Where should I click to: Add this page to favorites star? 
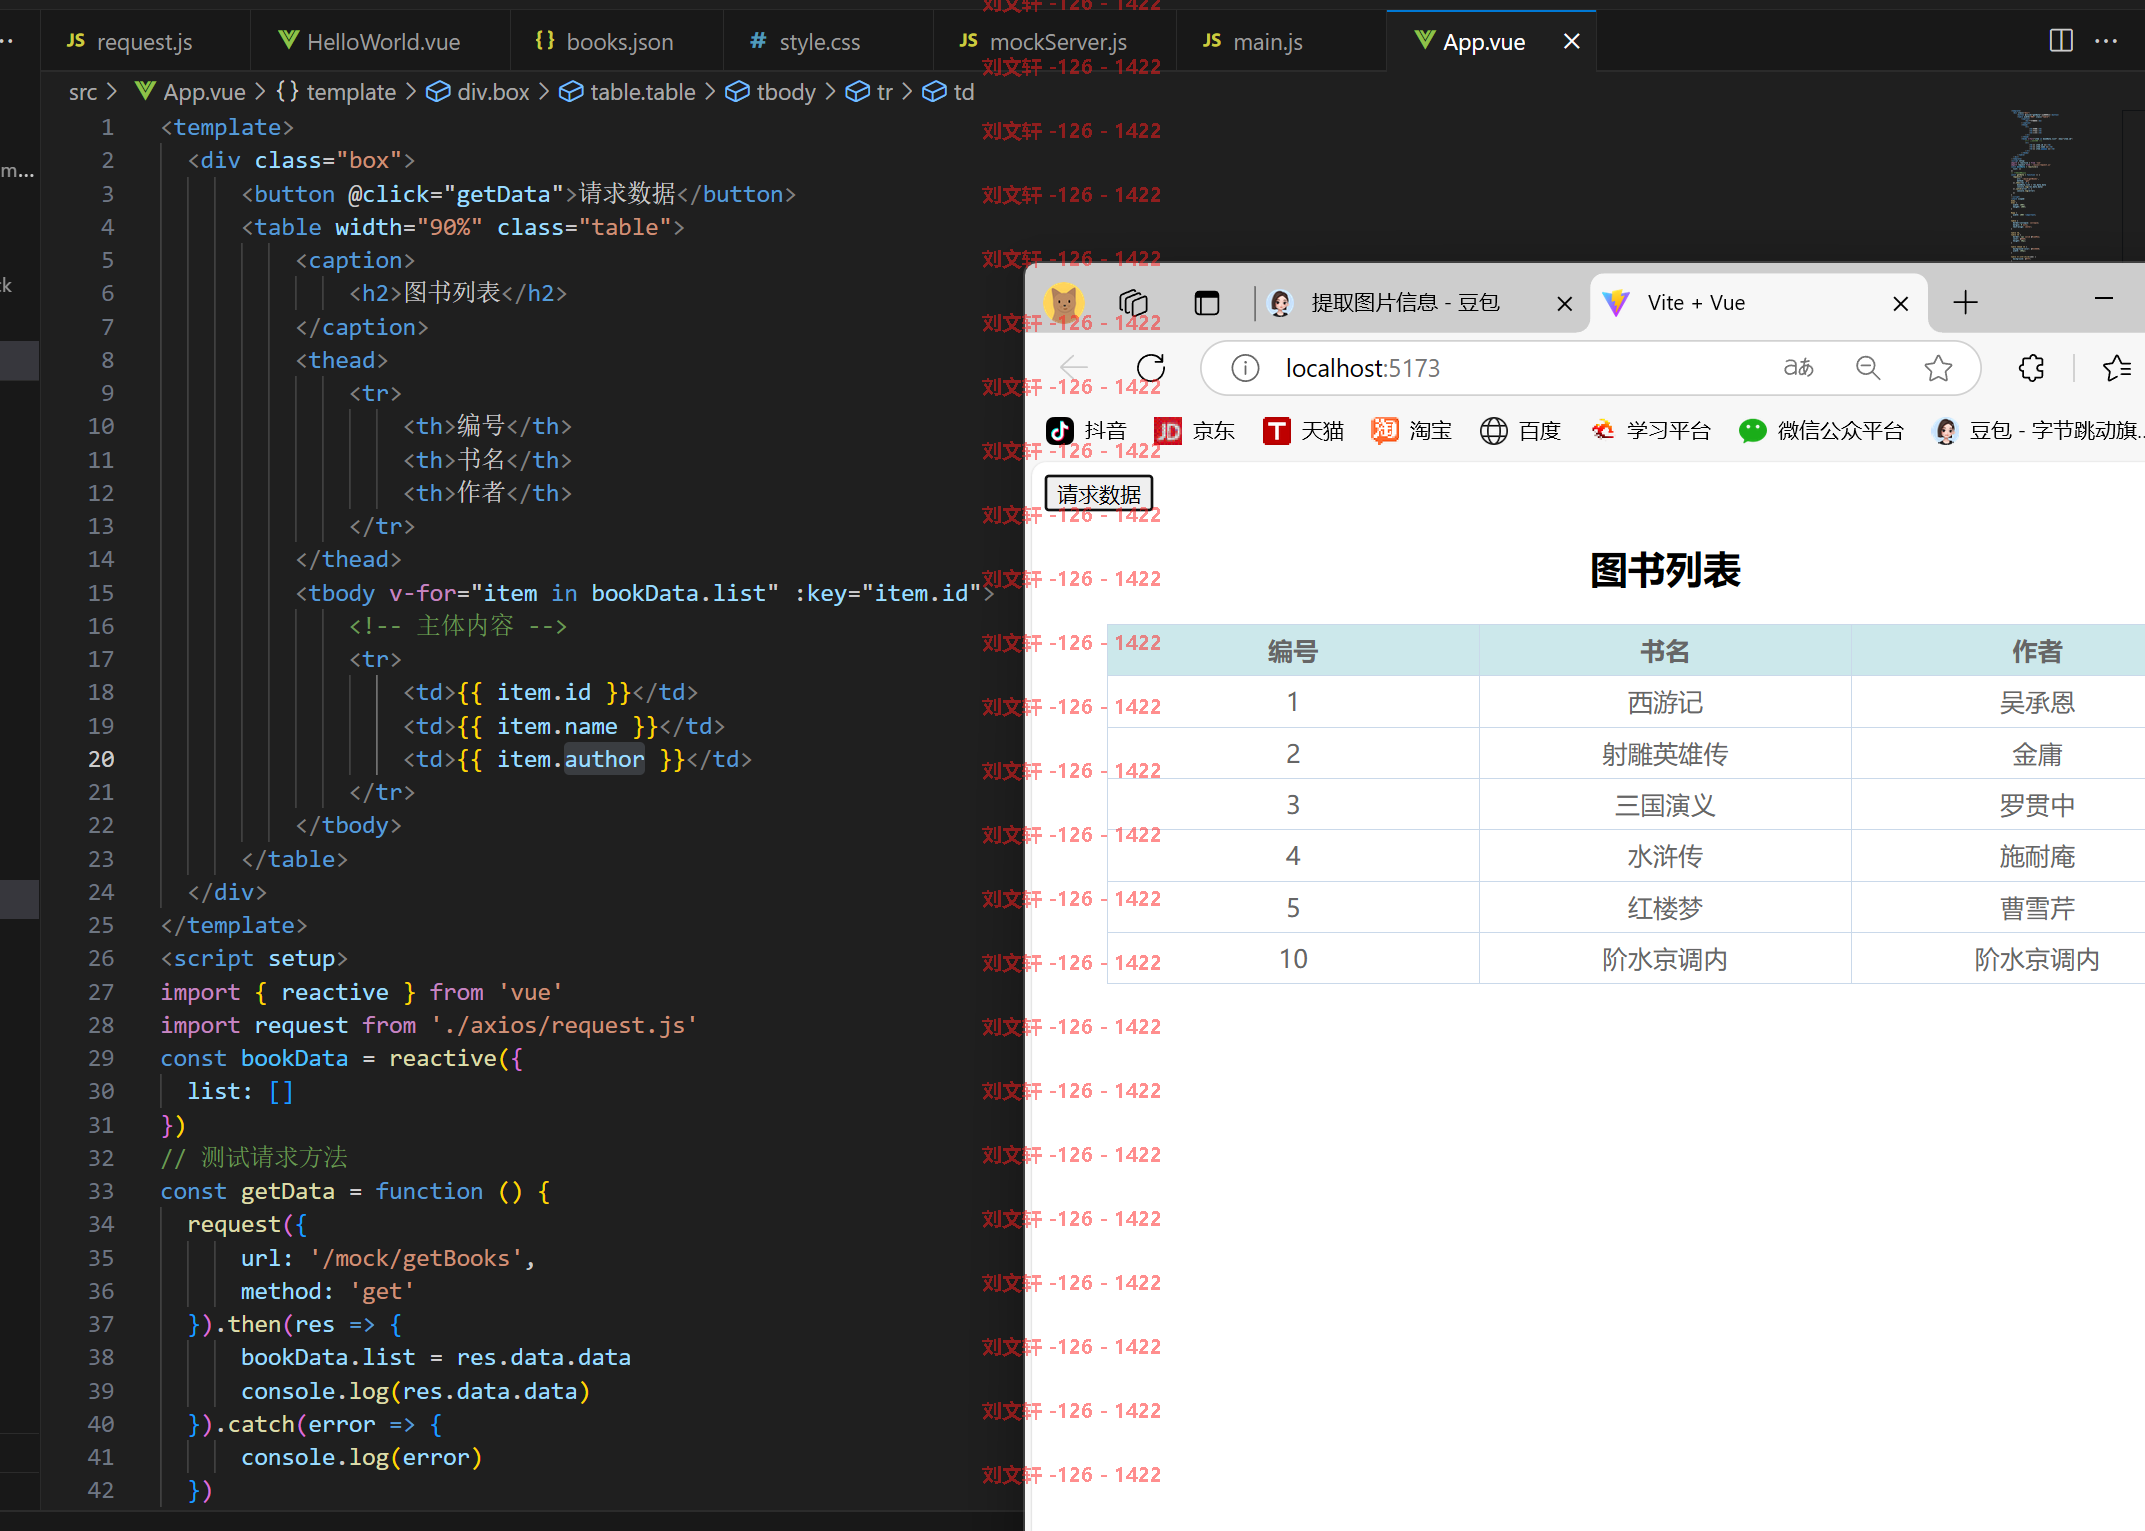click(1938, 368)
